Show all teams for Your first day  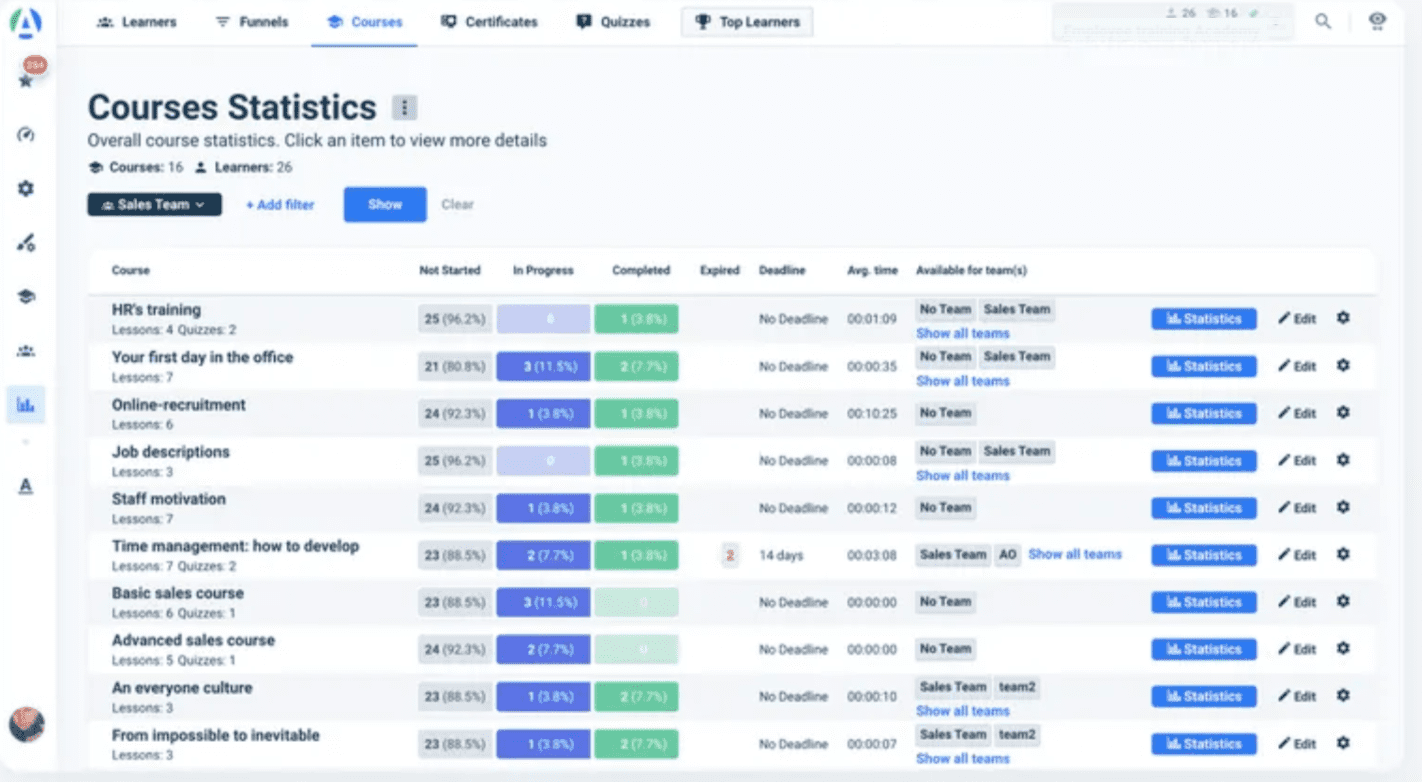click(x=963, y=381)
